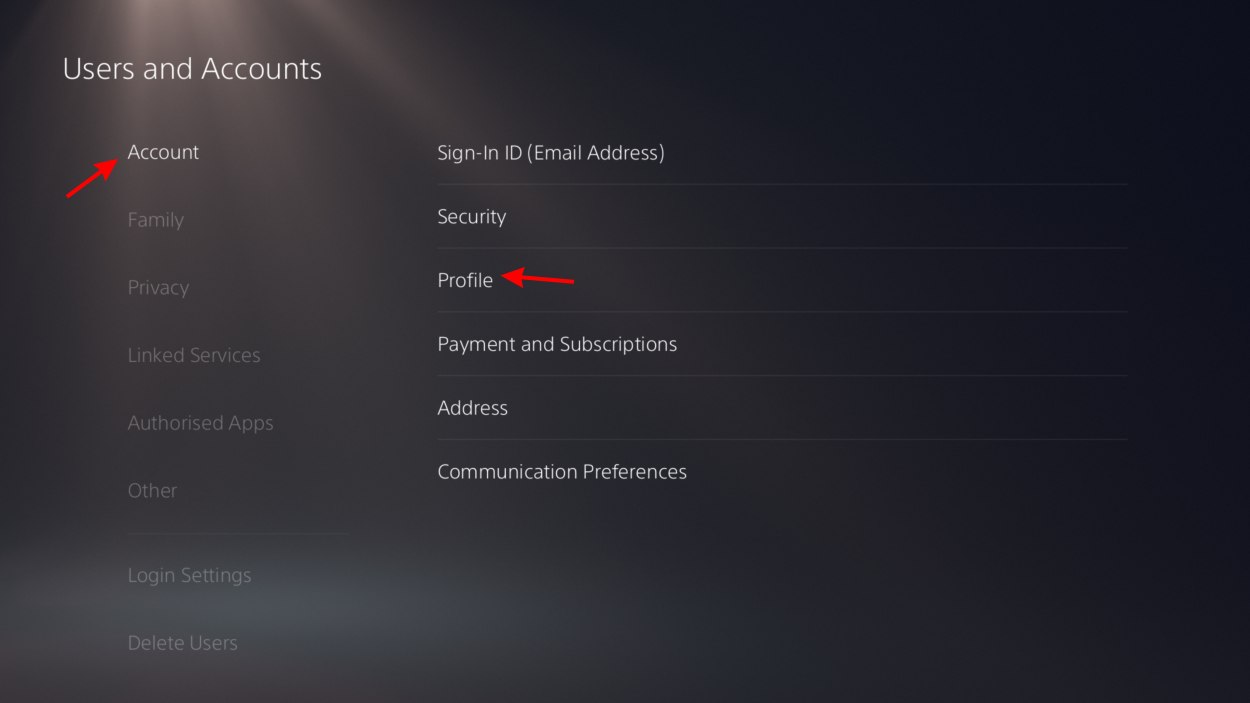
Task: Click the Users and Accounts heading
Action: tap(192, 69)
